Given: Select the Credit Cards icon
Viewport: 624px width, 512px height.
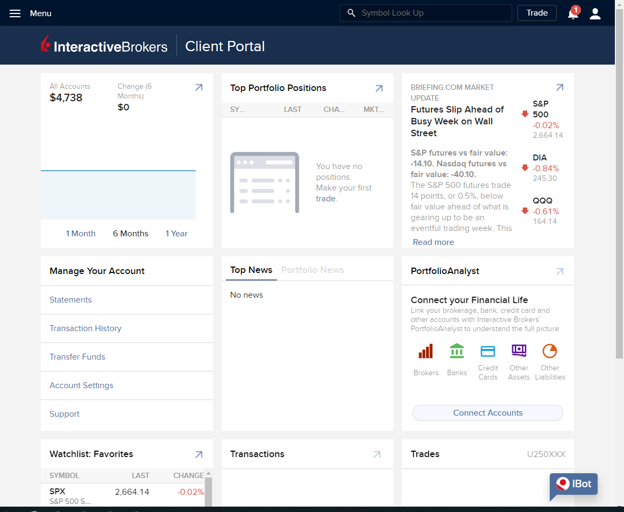Looking at the screenshot, I should coord(488,351).
